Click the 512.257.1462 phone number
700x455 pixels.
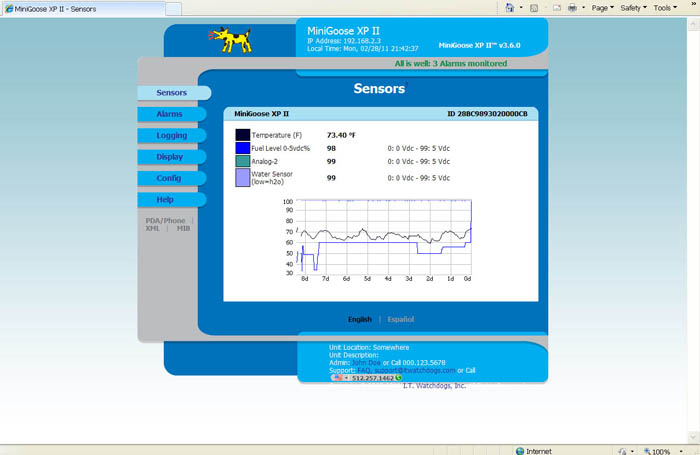tap(373, 378)
